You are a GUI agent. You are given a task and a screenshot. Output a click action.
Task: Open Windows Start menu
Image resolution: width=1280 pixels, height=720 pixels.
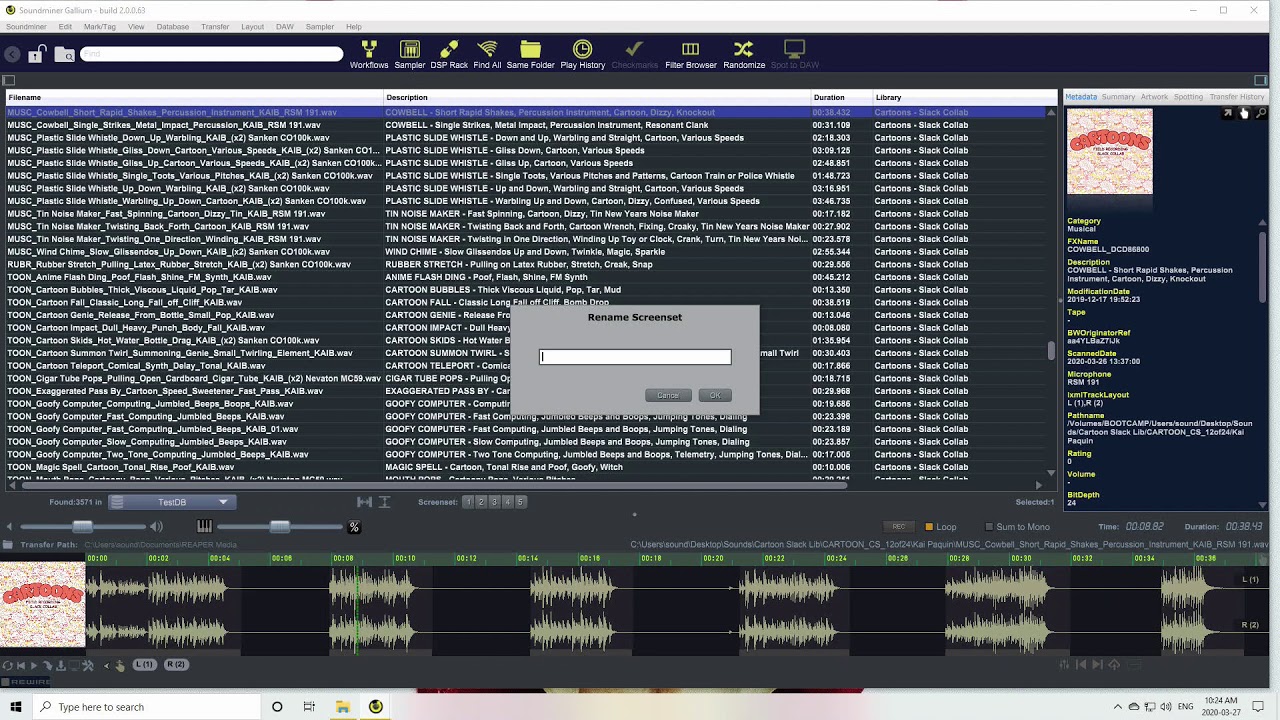pyautogui.click(x=15, y=707)
